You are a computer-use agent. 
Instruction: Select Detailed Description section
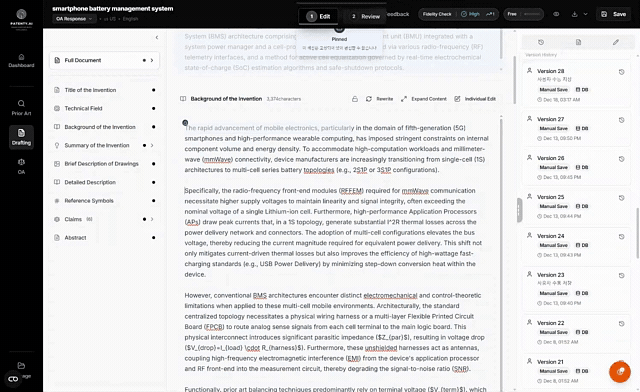point(104,183)
